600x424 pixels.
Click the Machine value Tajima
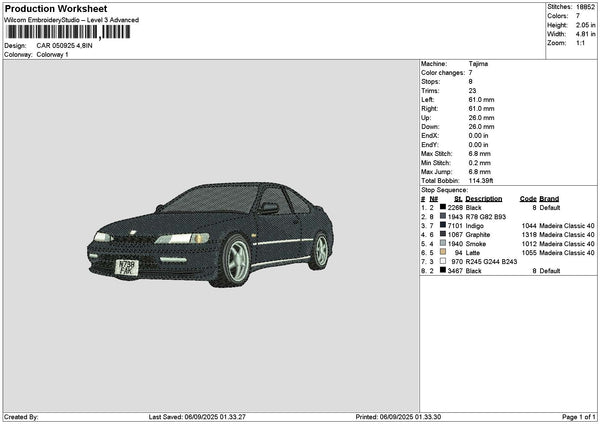point(478,64)
